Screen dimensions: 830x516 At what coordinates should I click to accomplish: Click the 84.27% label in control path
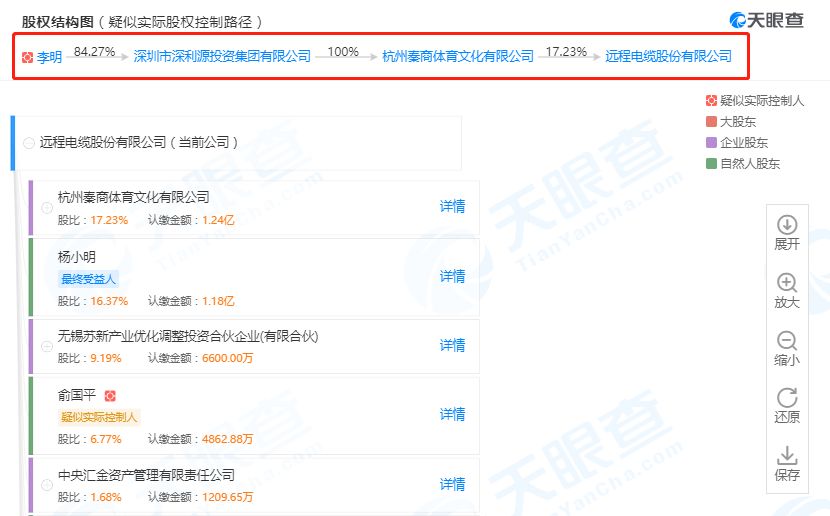coord(95,51)
